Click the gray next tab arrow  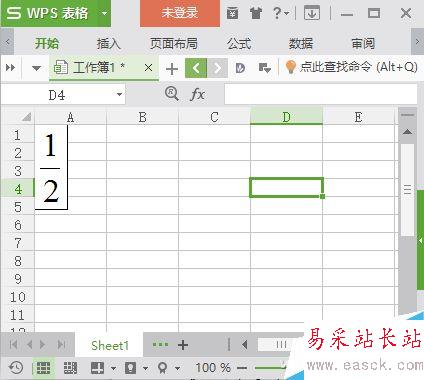pyautogui.click(x=217, y=68)
